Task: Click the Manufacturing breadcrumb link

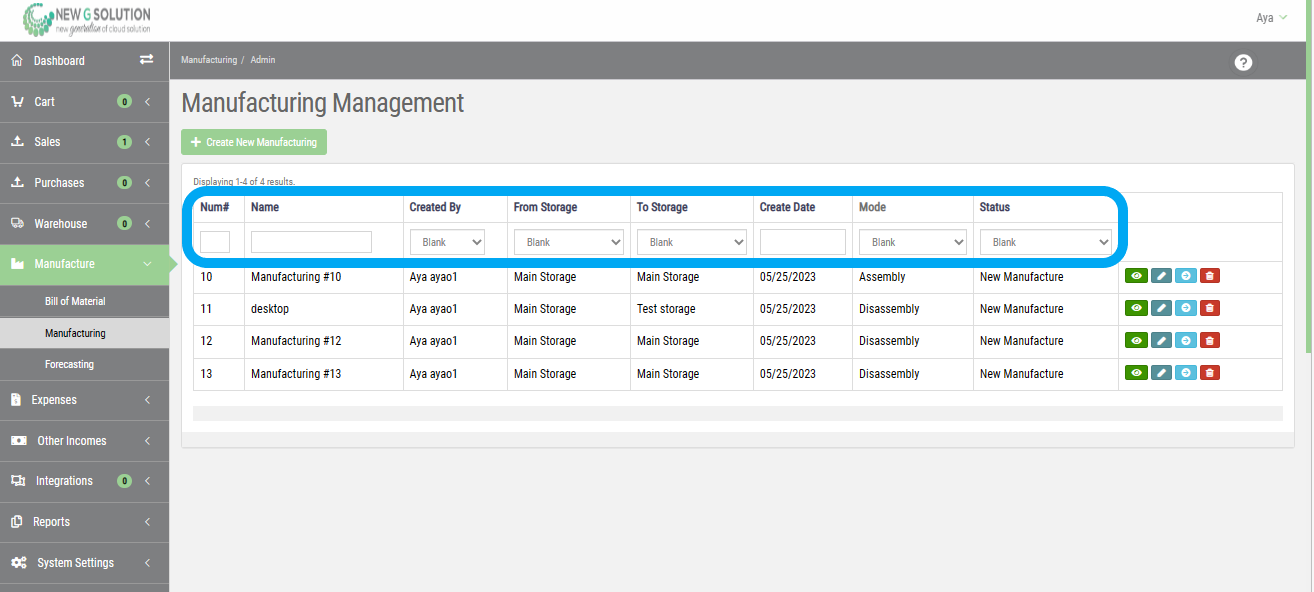Action: 208,60
